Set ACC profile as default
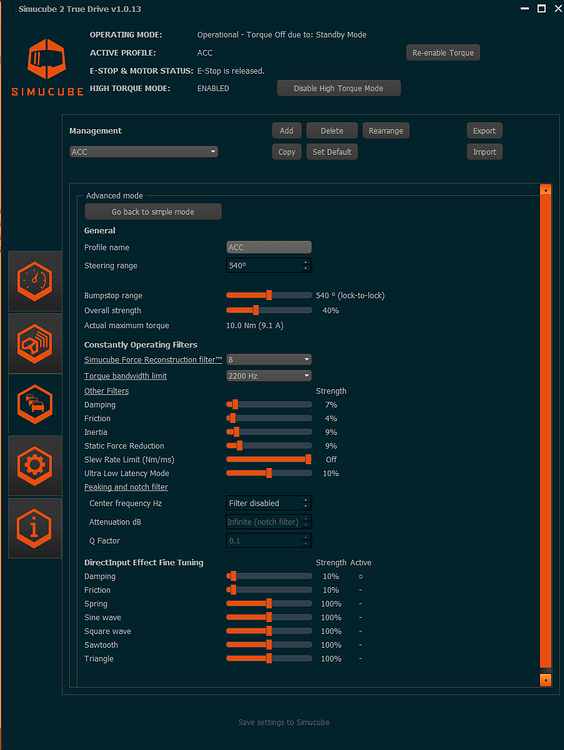The image size is (564, 750). 332,152
